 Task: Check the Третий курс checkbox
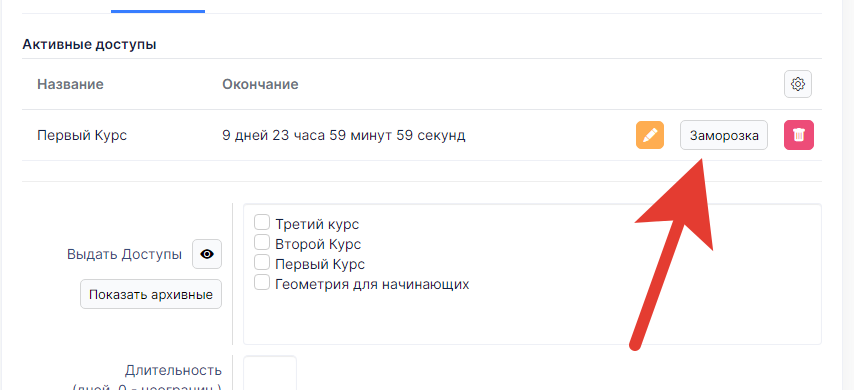(x=262, y=222)
